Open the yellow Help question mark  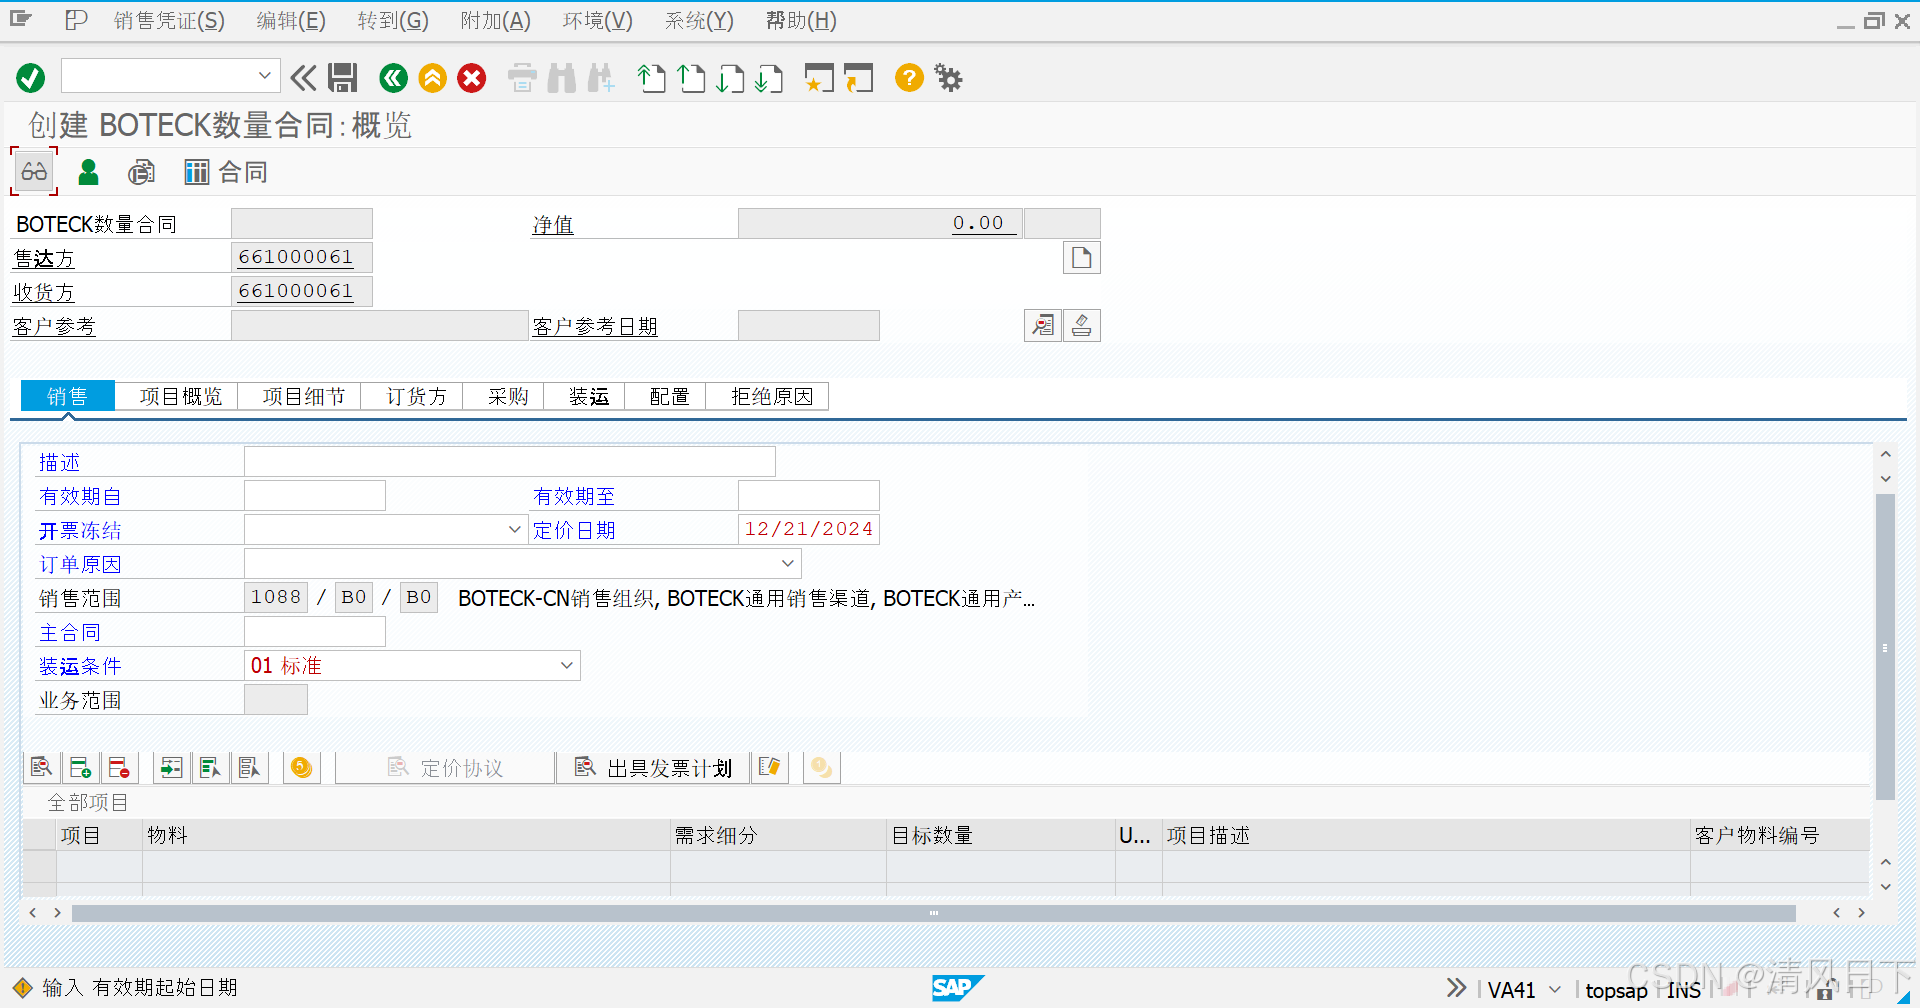(909, 78)
